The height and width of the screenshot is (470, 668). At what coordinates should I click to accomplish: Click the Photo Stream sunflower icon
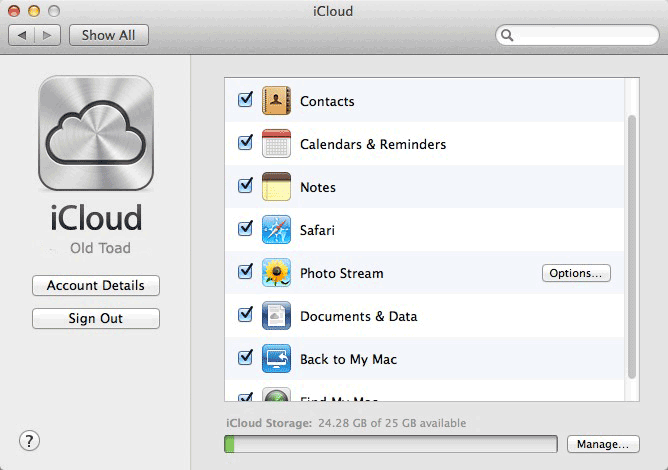point(276,273)
